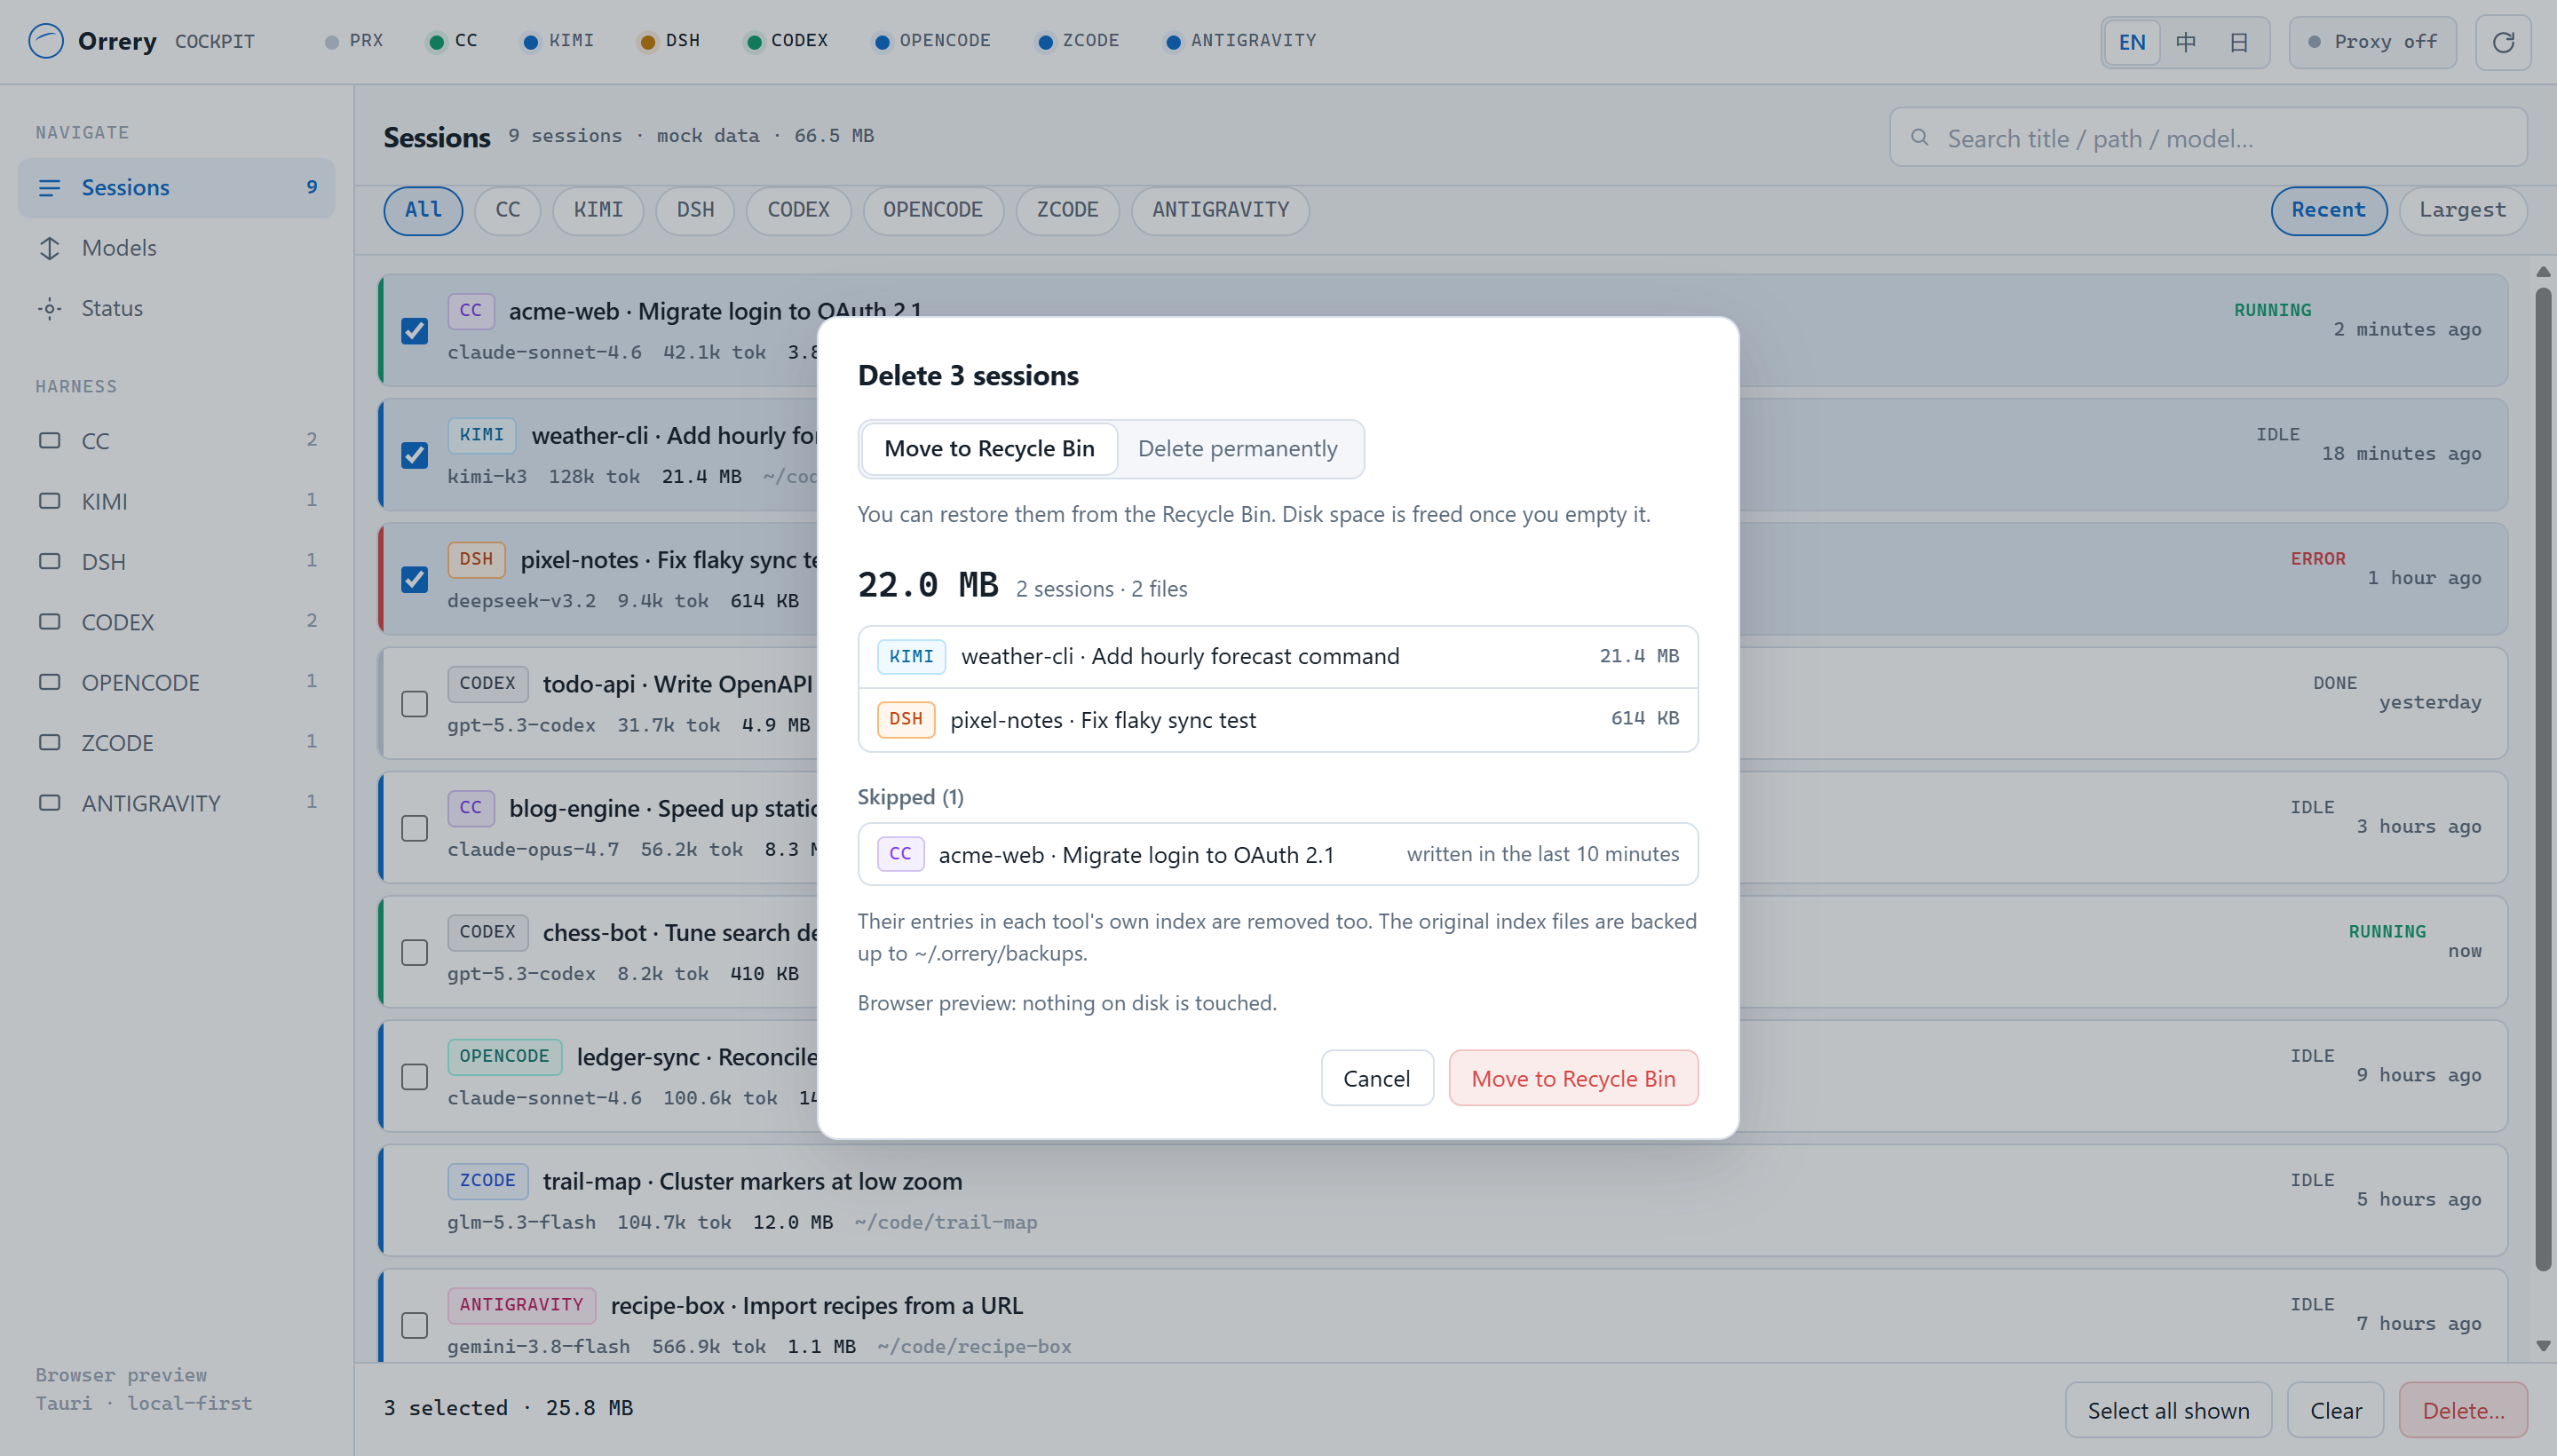Filter sessions by the CC pill

click(x=508, y=210)
